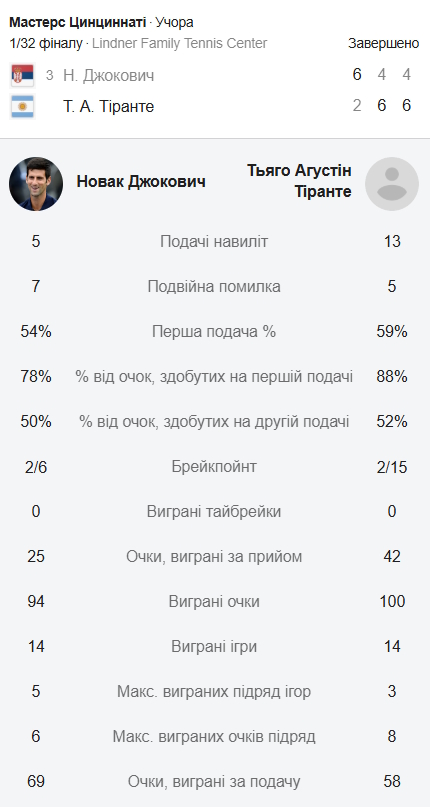
Task: Select the Подачі навиліт statistic row
Action: [215, 241]
